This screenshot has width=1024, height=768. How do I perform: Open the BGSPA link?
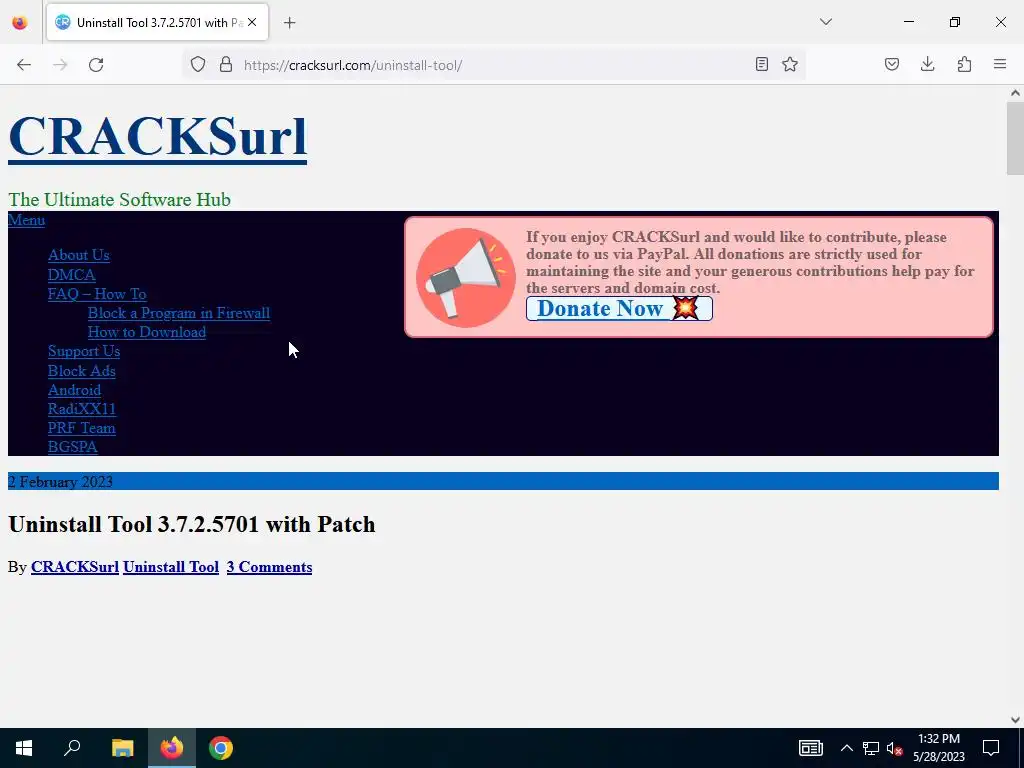[x=72, y=447]
